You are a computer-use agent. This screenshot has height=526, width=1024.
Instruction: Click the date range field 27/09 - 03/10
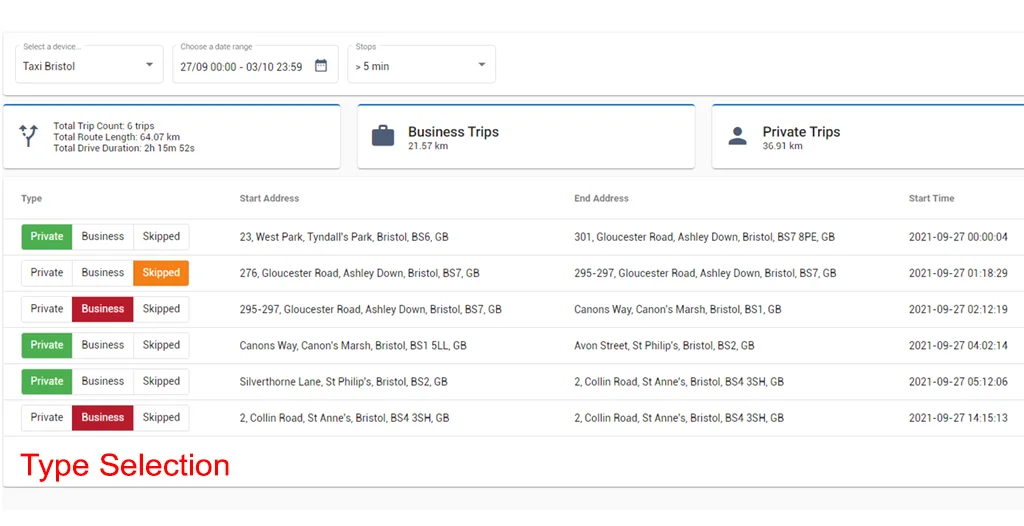pos(255,64)
